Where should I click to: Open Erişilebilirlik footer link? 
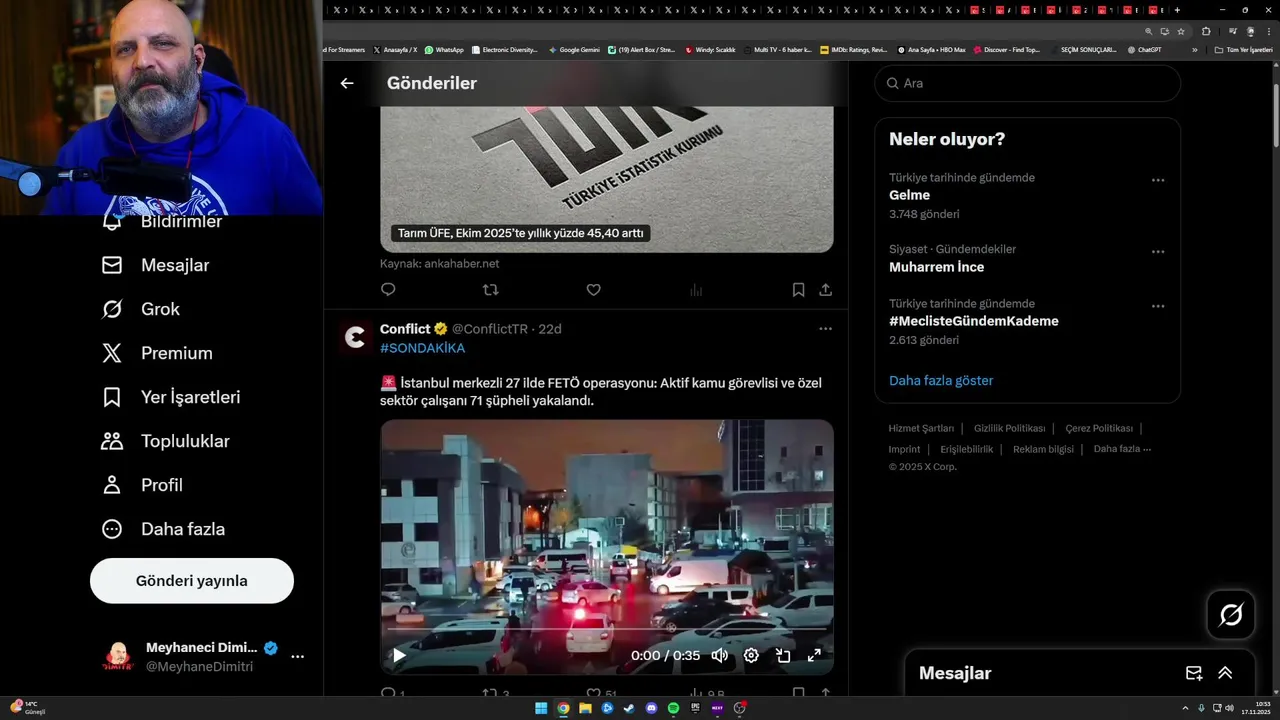pos(967,449)
